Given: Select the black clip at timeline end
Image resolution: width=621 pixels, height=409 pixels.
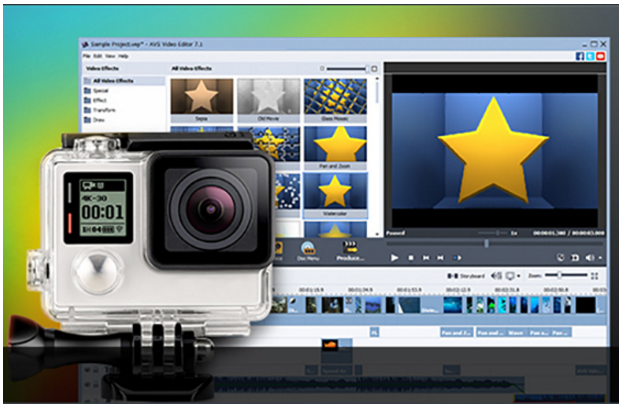Looking at the screenshot, I should click(x=585, y=305).
